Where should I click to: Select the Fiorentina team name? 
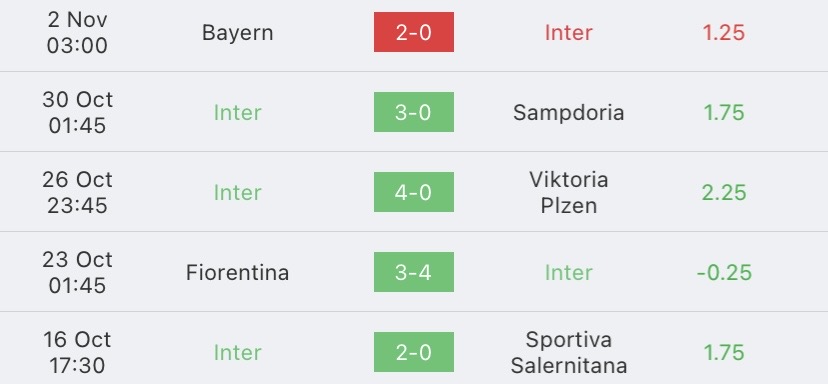[238, 273]
